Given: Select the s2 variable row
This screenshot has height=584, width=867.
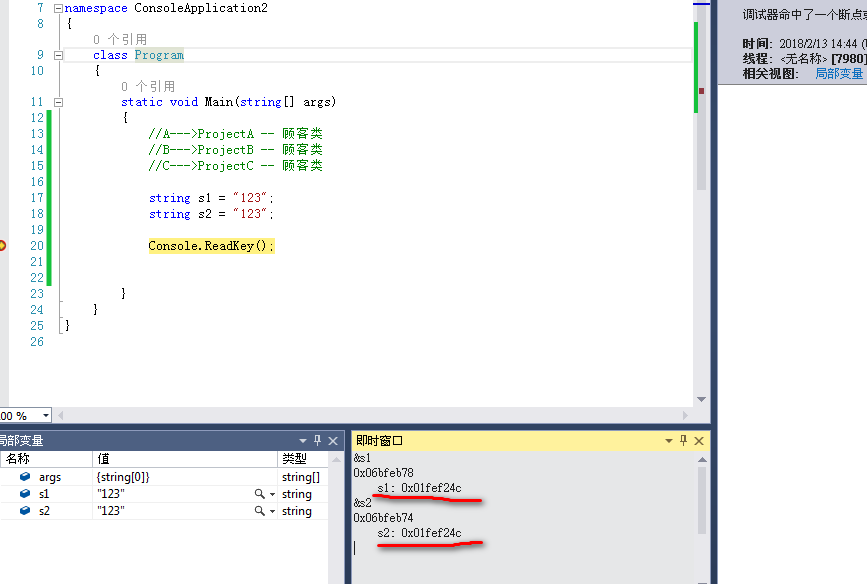Looking at the screenshot, I should 164,511.
